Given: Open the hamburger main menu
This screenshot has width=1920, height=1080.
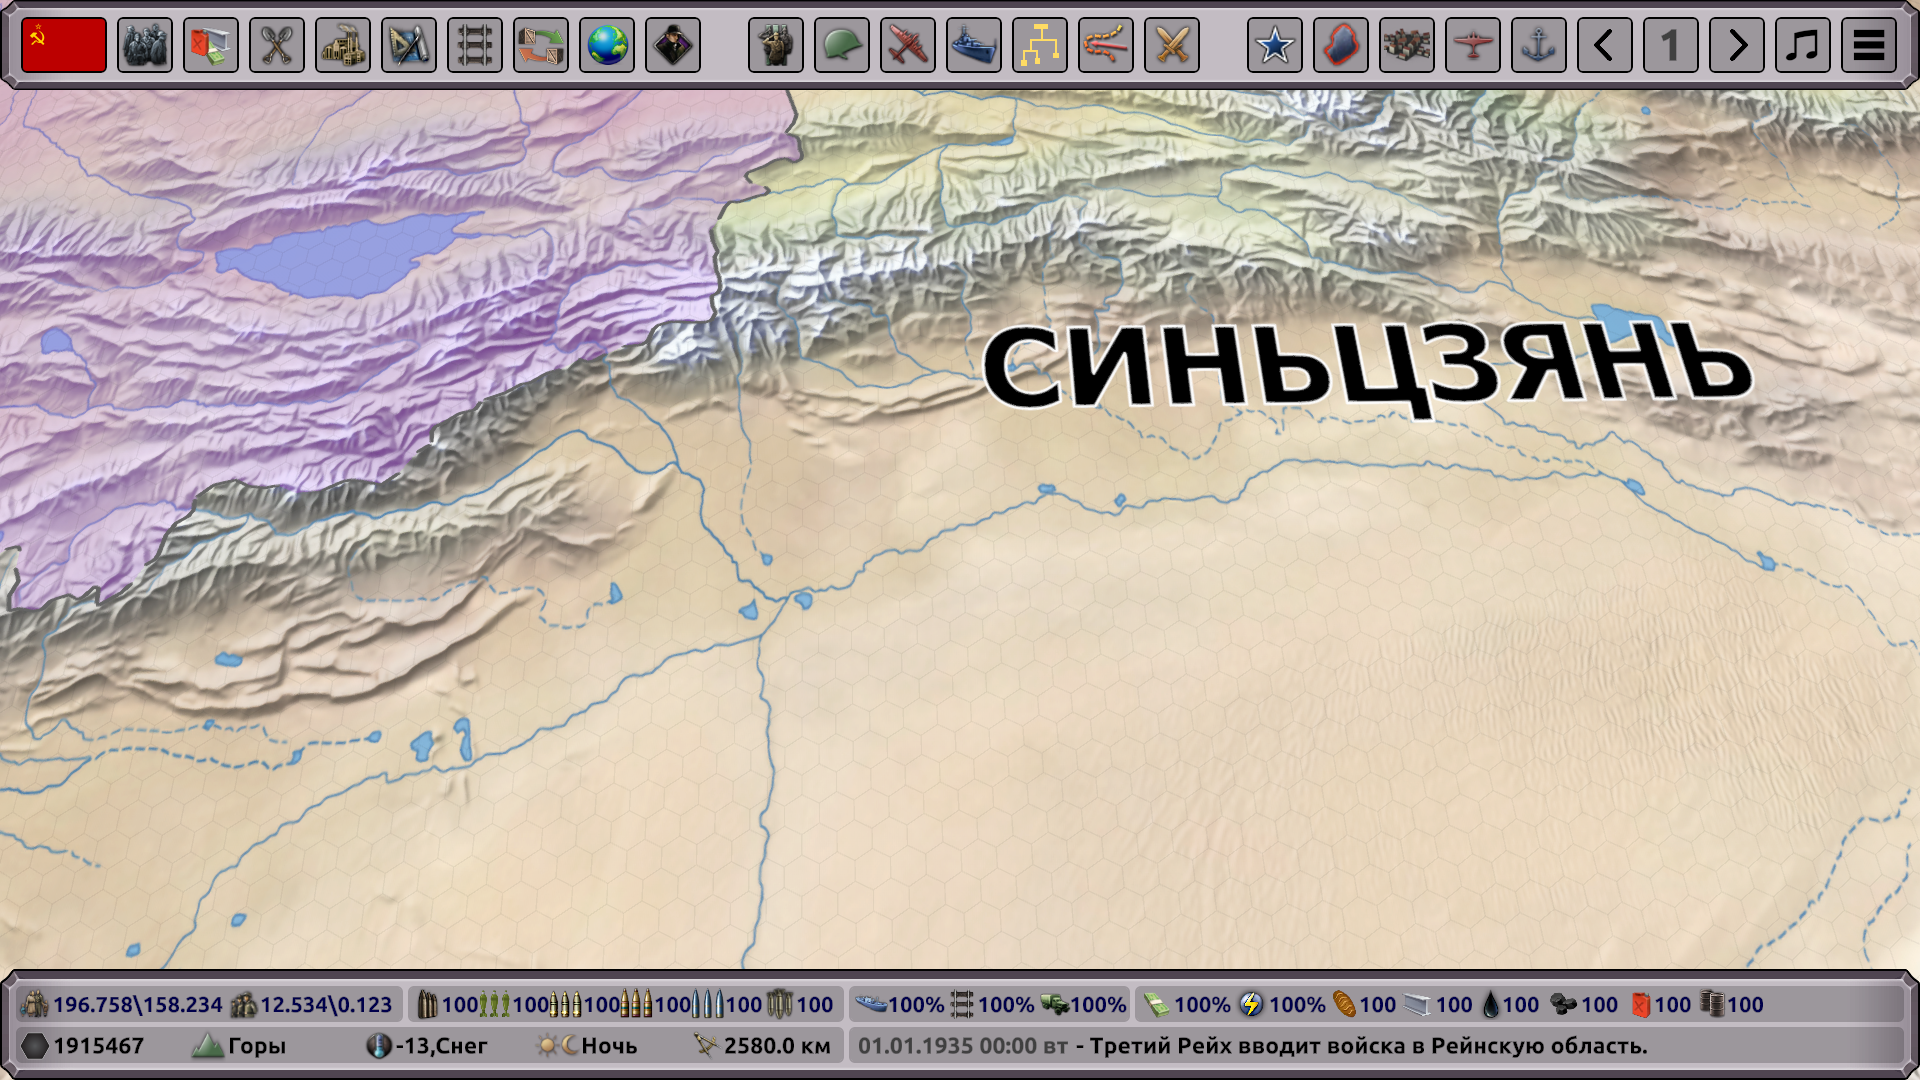Looking at the screenshot, I should coord(1869,45).
